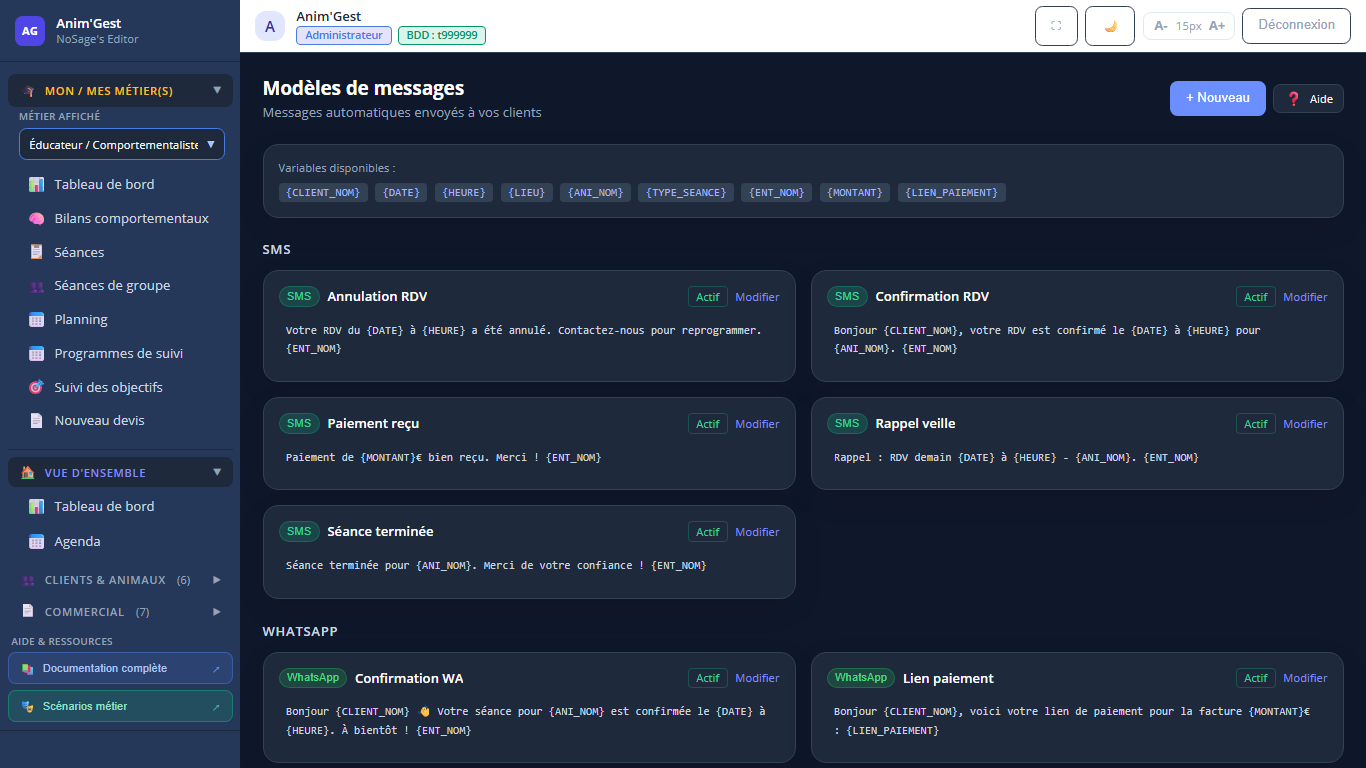Modify the Annulation RDV template
1366x768 pixels.
pos(757,297)
